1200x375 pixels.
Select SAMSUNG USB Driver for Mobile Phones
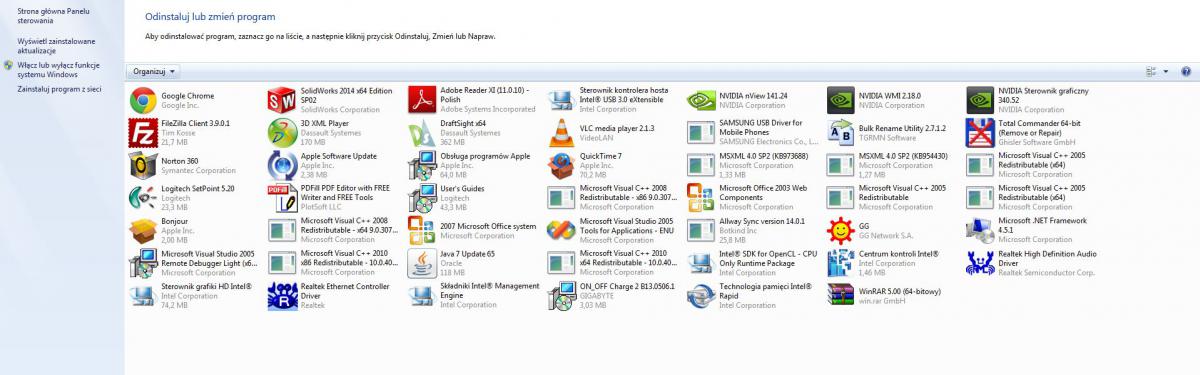[752, 132]
